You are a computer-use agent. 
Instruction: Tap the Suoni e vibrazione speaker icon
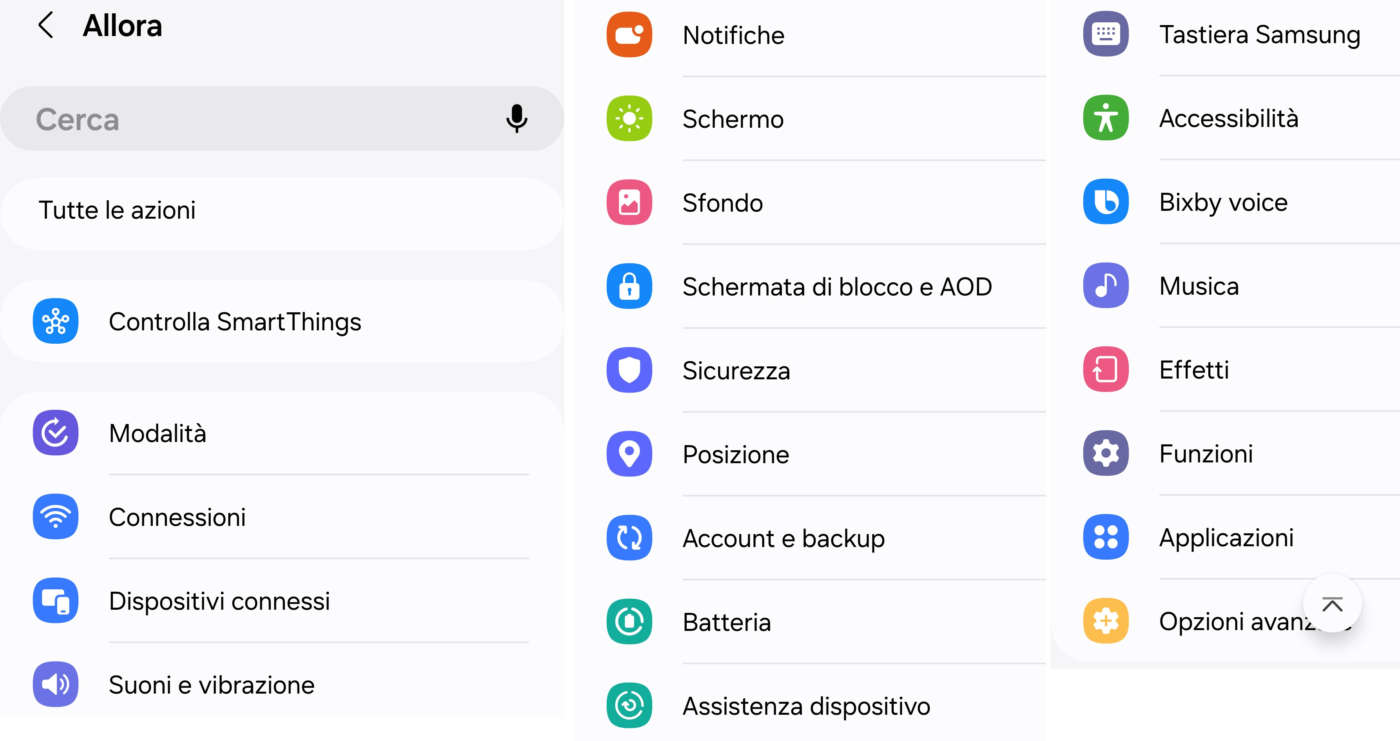[55, 685]
